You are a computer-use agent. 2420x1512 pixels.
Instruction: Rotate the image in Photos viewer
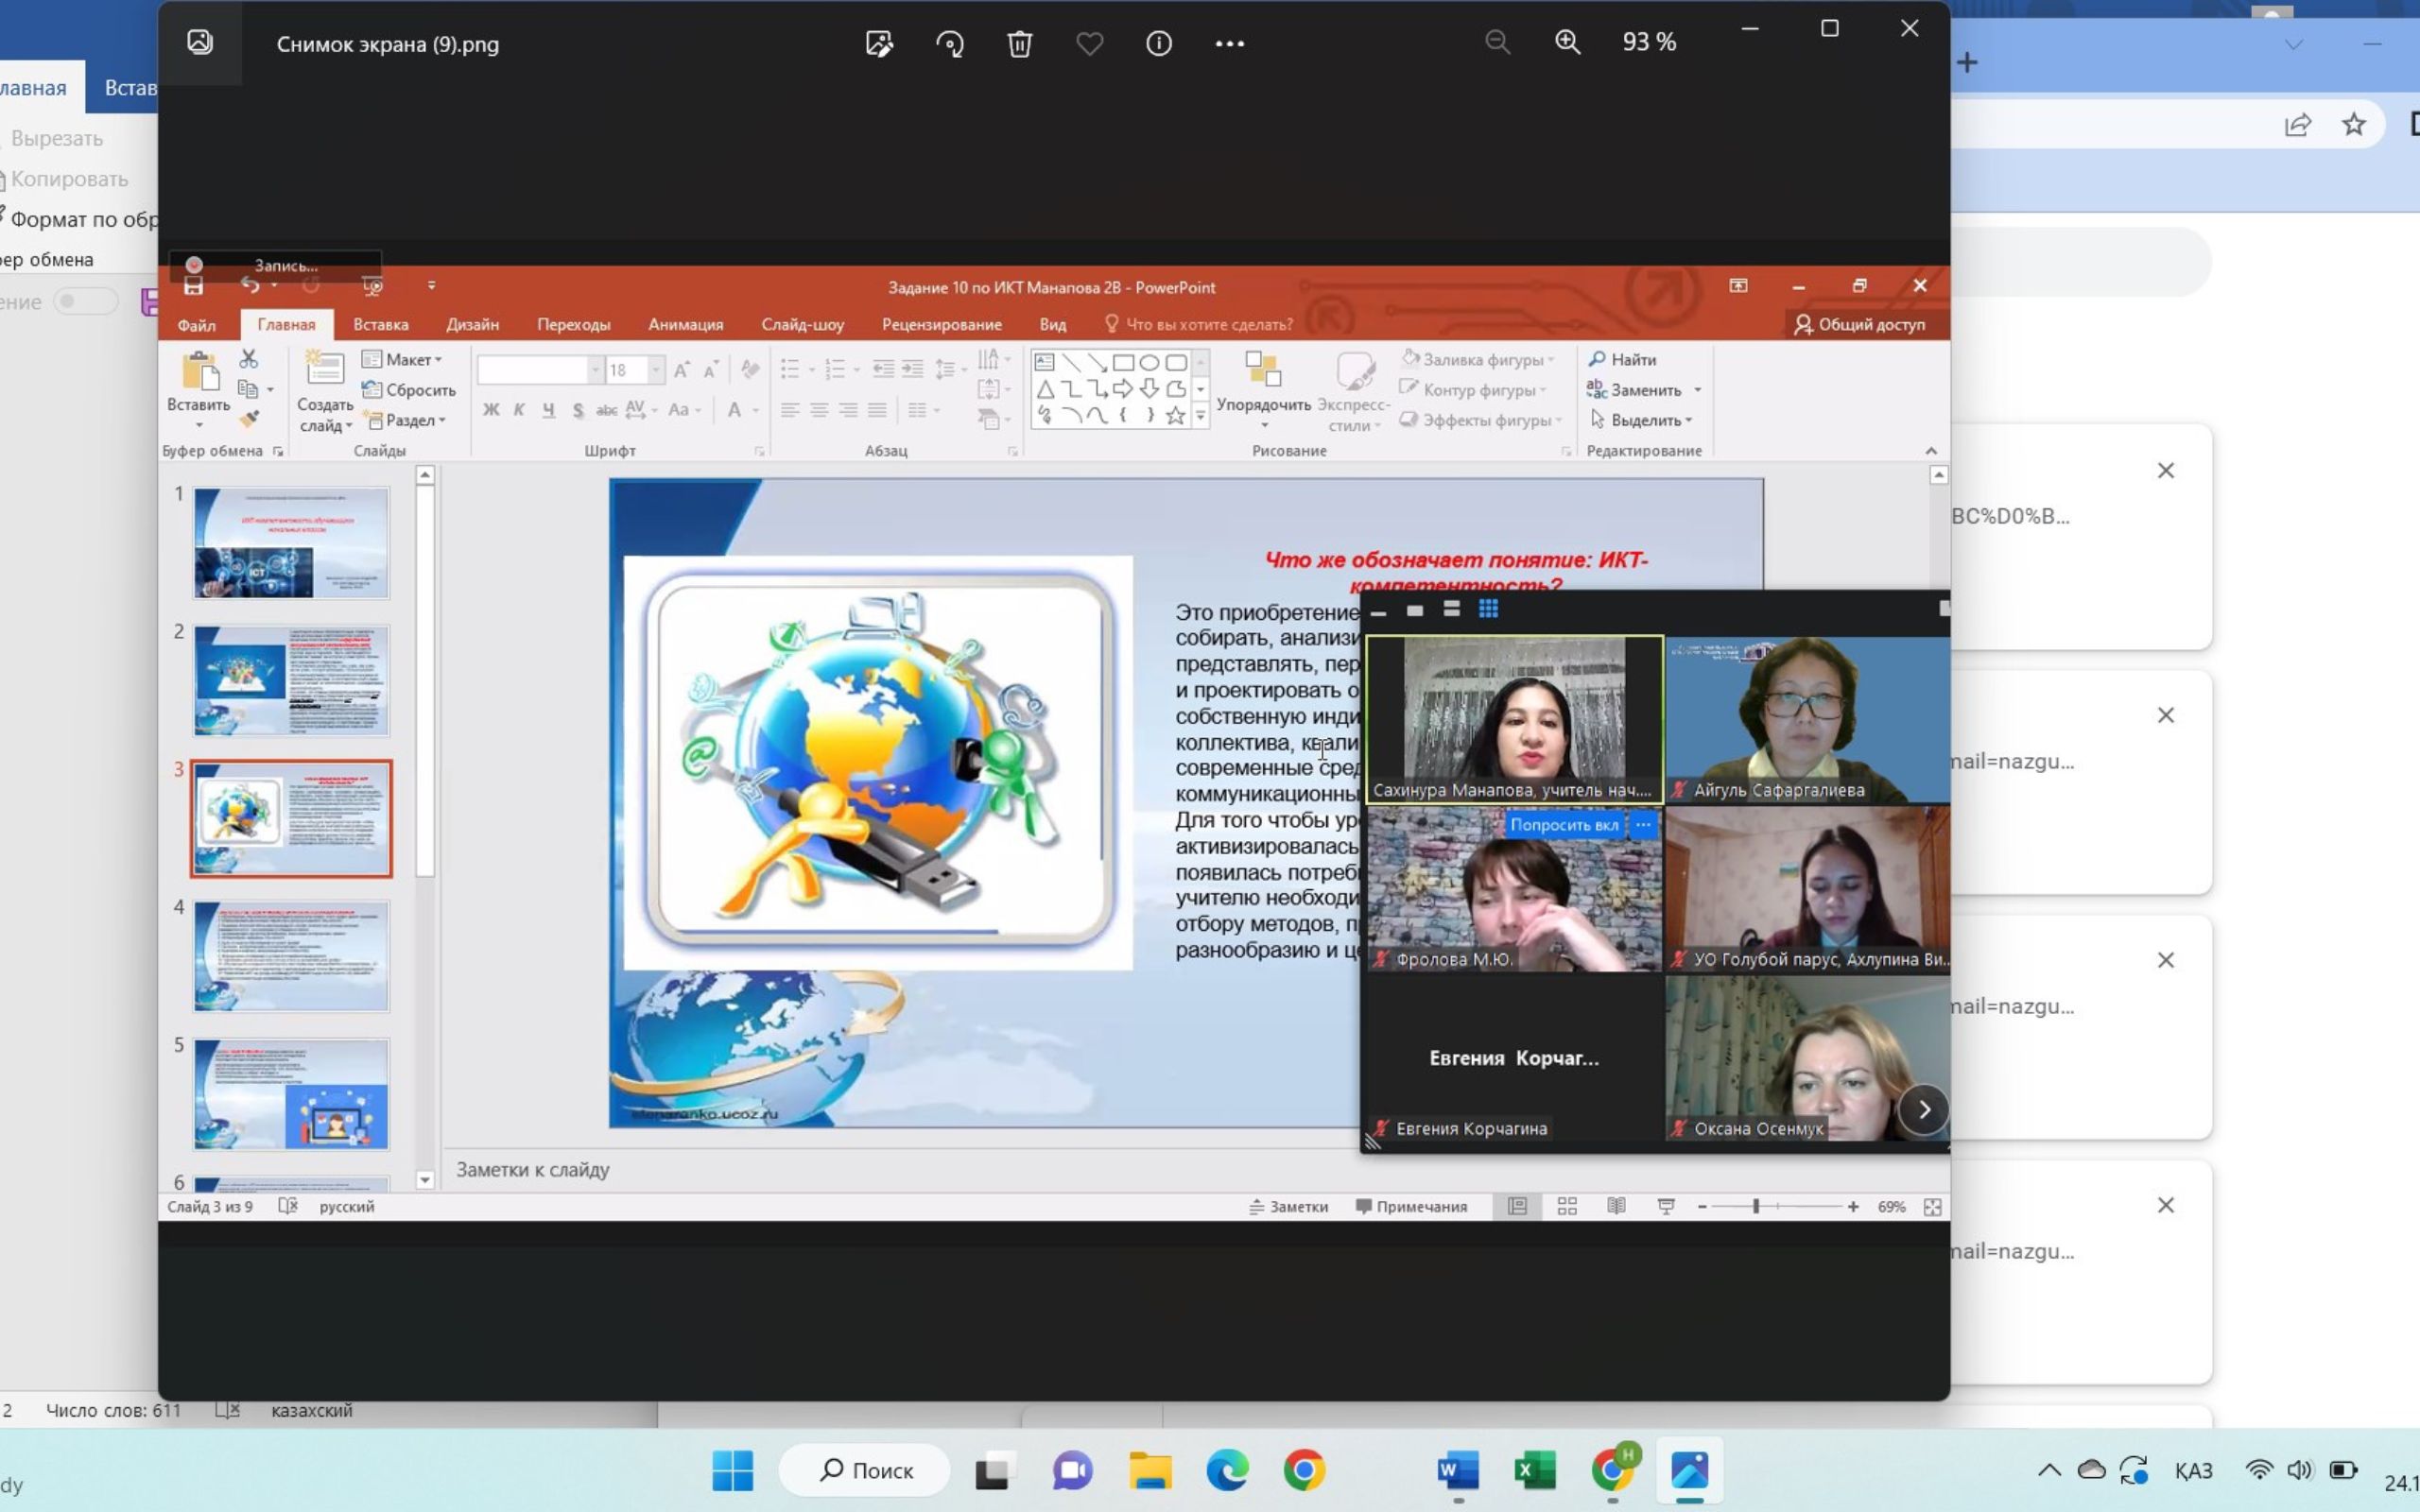949,44
